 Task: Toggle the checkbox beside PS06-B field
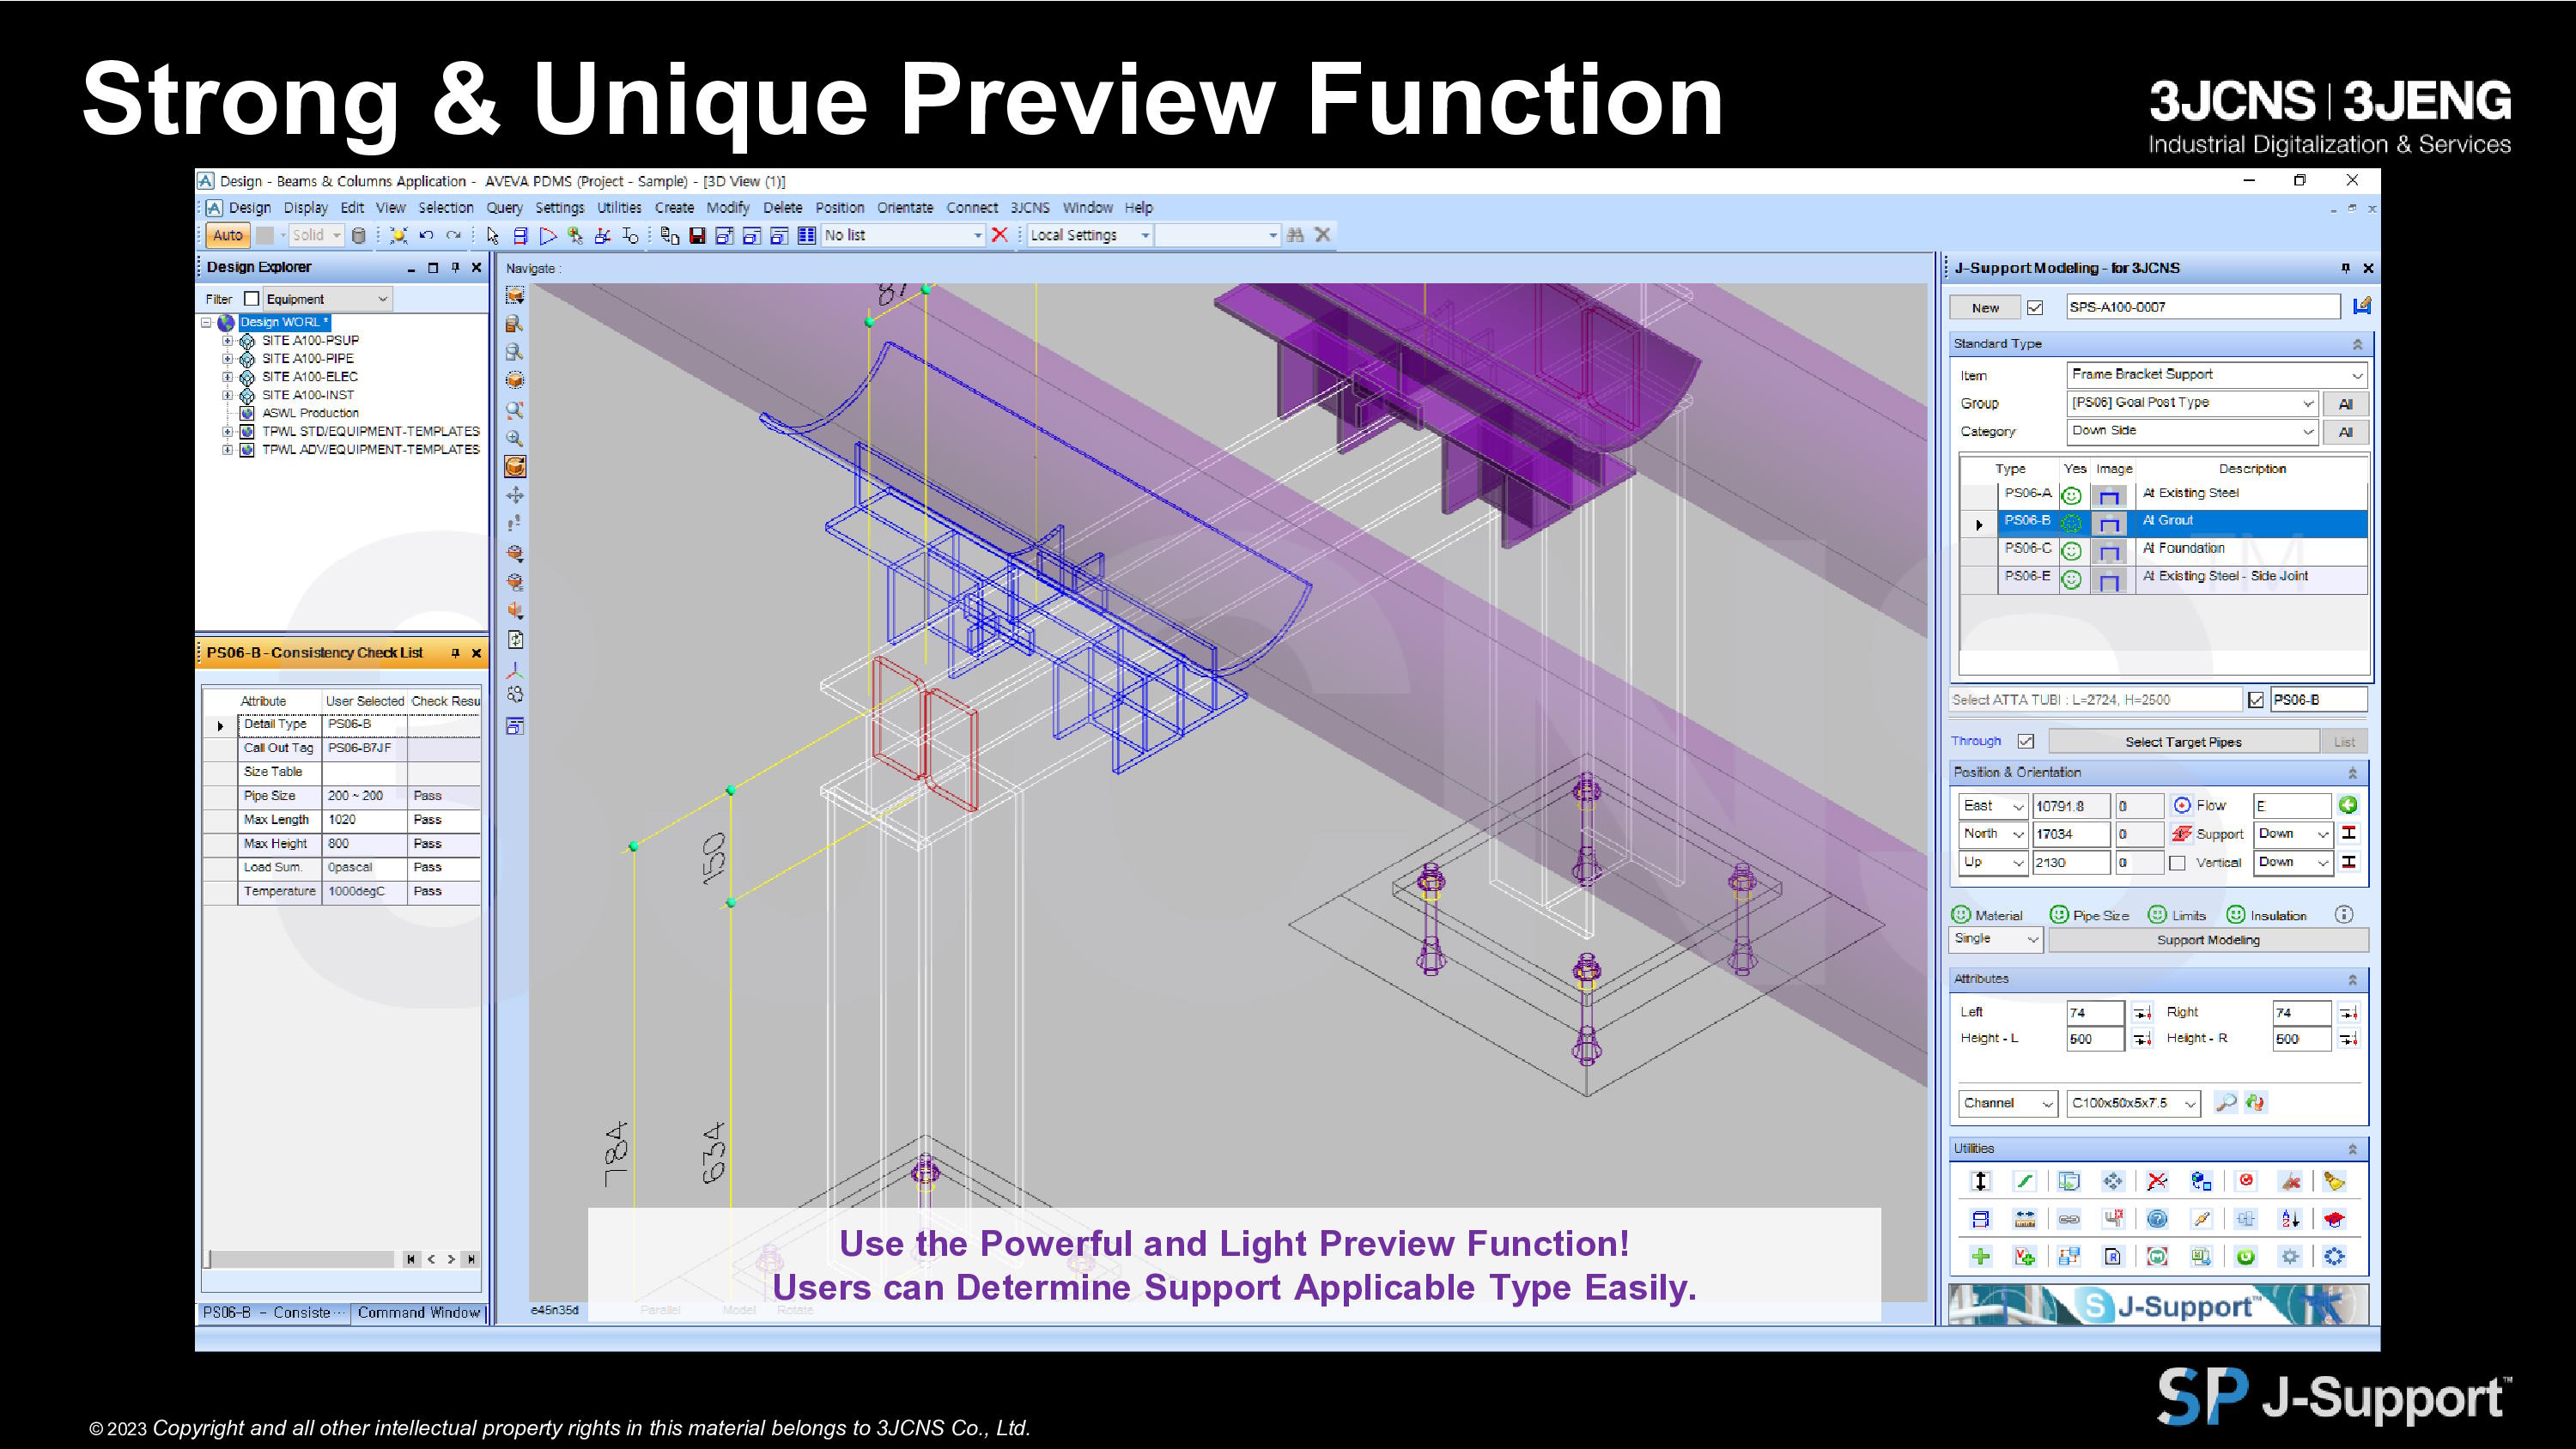click(x=2256, y=700)
